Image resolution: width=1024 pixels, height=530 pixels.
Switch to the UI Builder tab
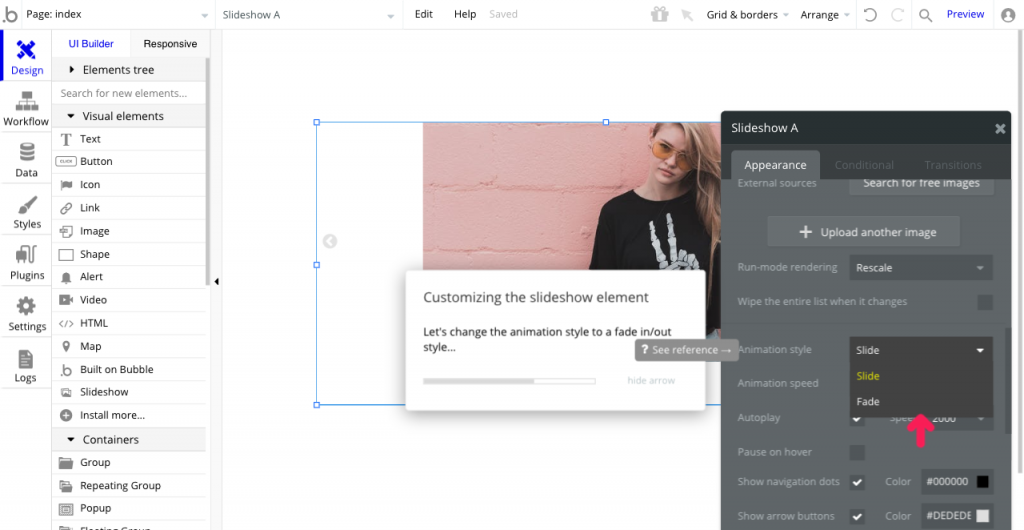point(91,44)
